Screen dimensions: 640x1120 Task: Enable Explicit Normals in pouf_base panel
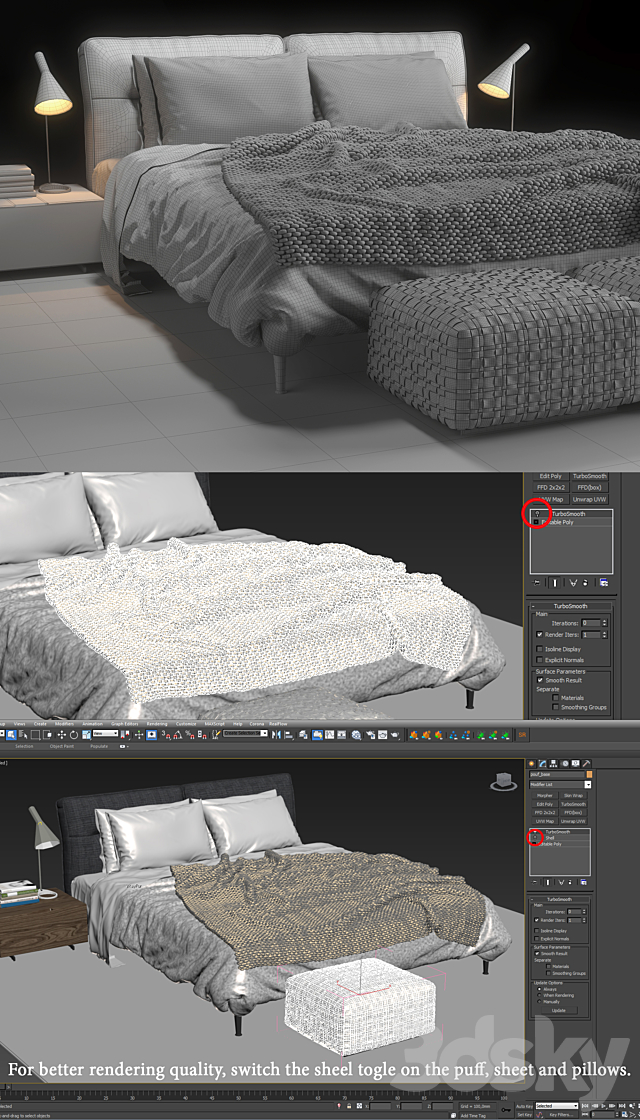point(536,939)
